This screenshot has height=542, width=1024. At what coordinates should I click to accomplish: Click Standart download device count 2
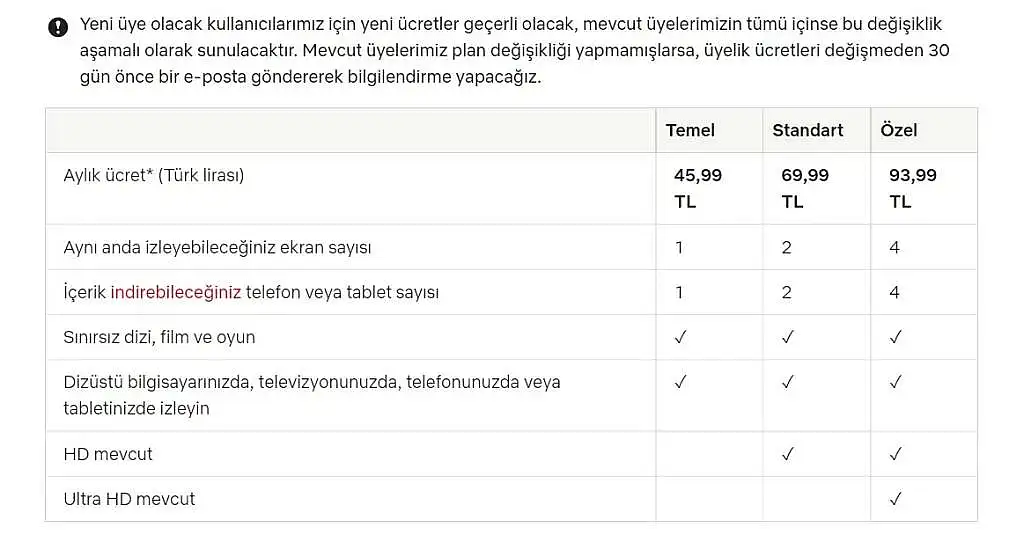click(786, 292)
